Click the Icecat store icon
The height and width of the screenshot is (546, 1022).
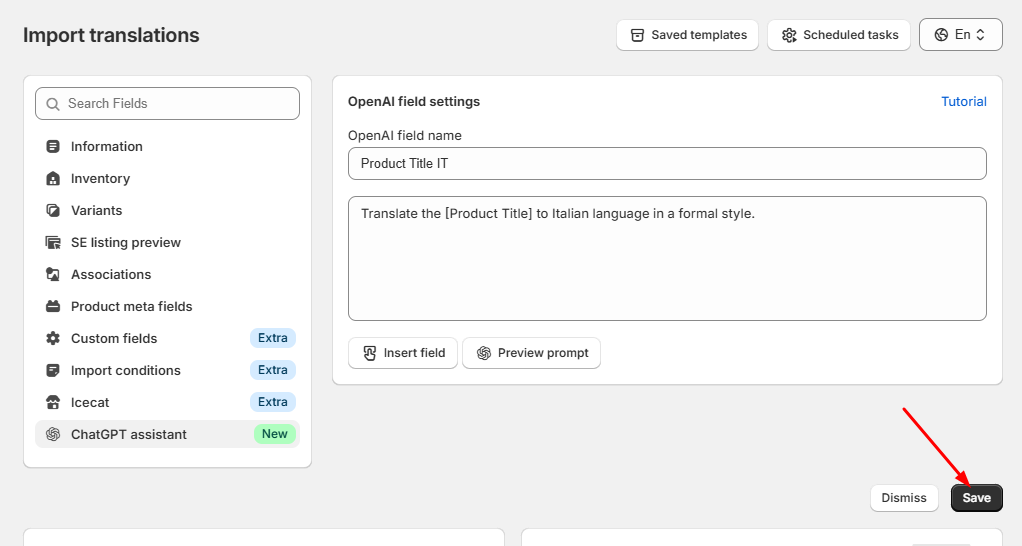tap(53, 402)
